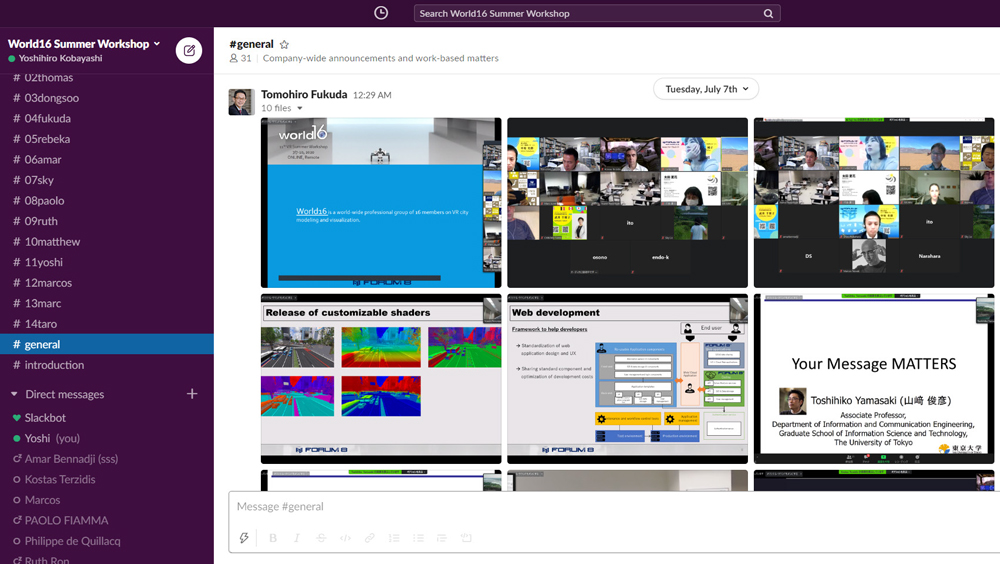
Task: Apply blockquote formatting
Action: (x=442, y=538)
